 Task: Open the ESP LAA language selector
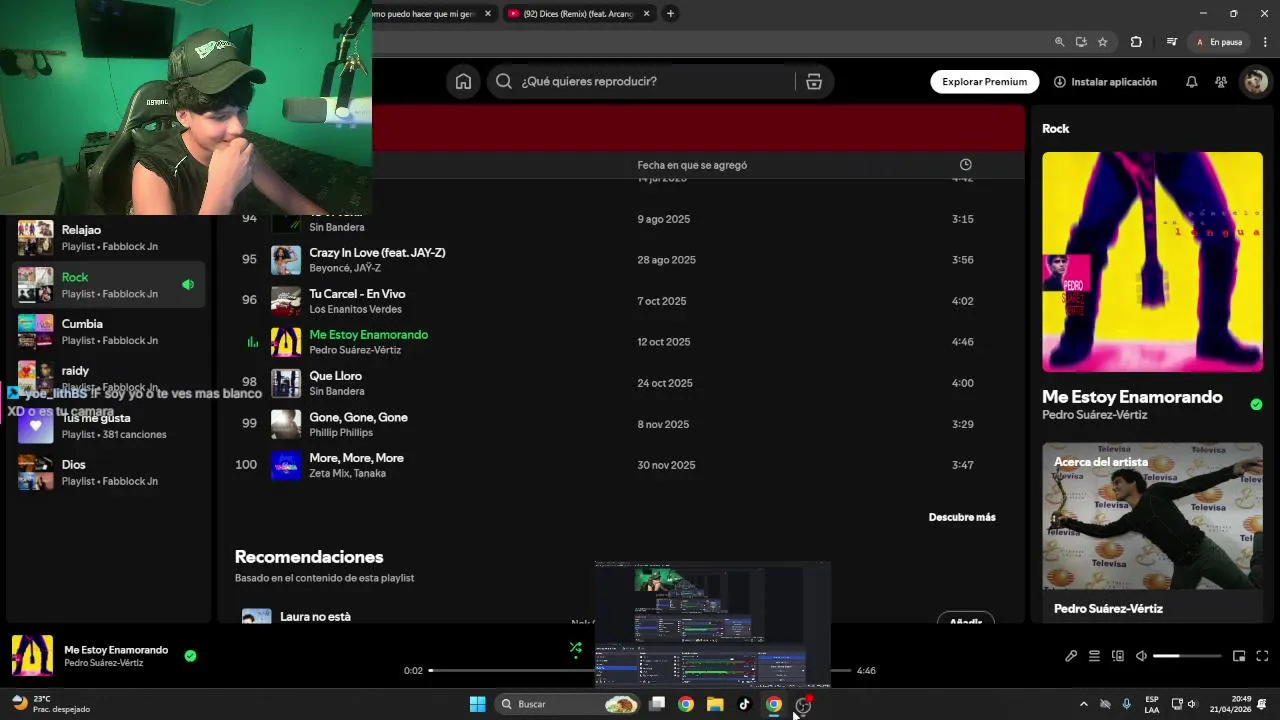[1152, 704]
